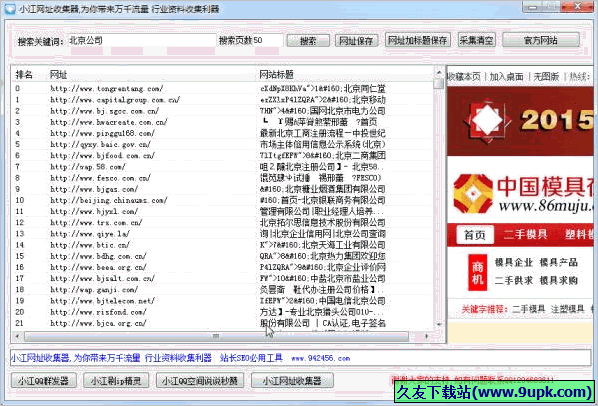The image size is (598, 406).
Task: Open the 二手模具 tab on the website
Action: pos(526,234)
